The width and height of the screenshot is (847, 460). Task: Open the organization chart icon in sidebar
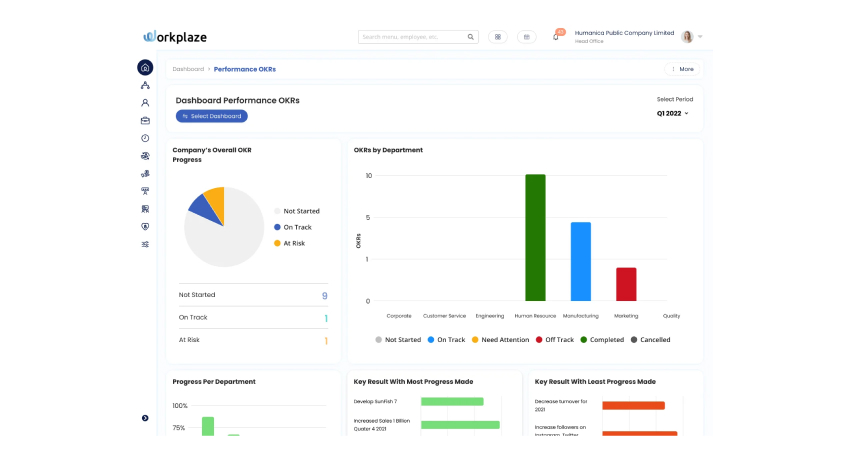coord(145,85)
